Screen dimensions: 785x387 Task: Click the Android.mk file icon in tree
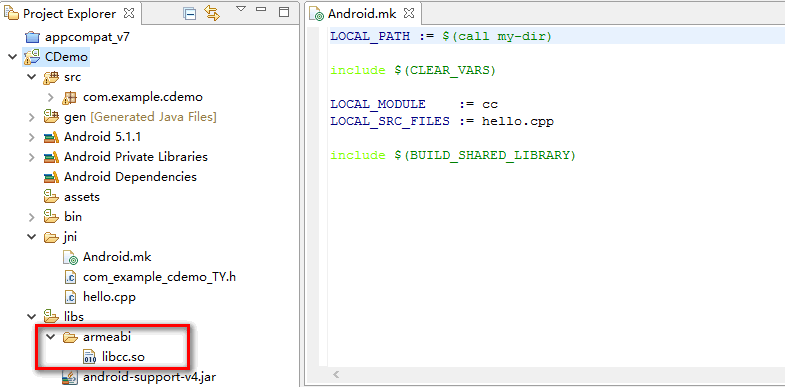[x=71, y=257]
